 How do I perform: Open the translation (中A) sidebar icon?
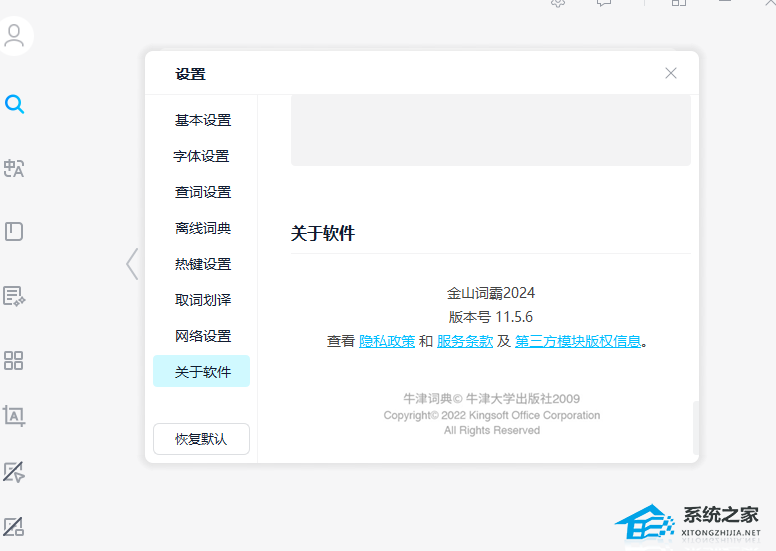click(14, 168)
